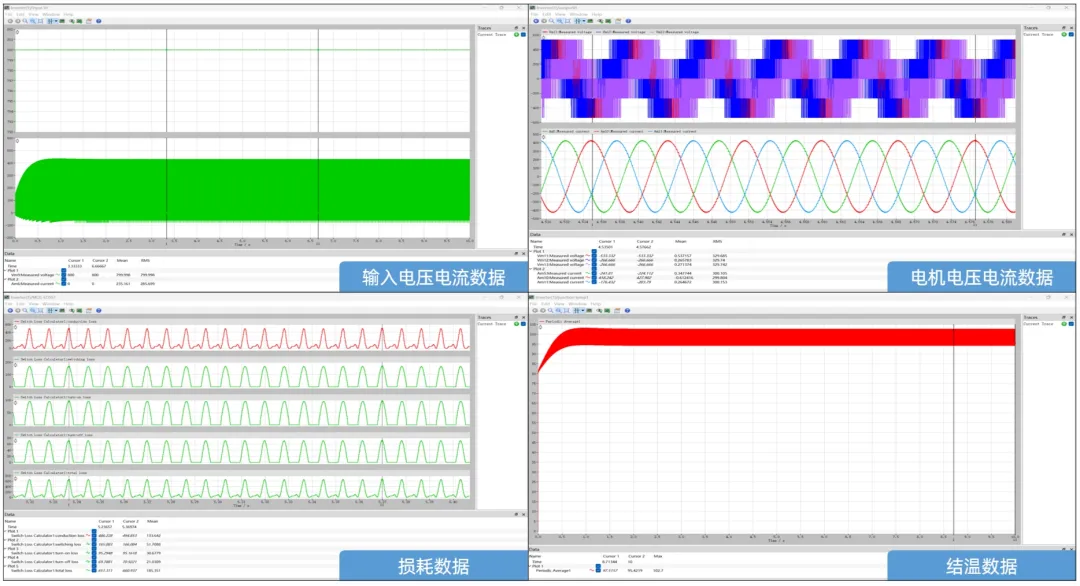Click the 输入电压电流数据 blue label
This screenshot has height=586, width=1080.
tap(434, 277)
